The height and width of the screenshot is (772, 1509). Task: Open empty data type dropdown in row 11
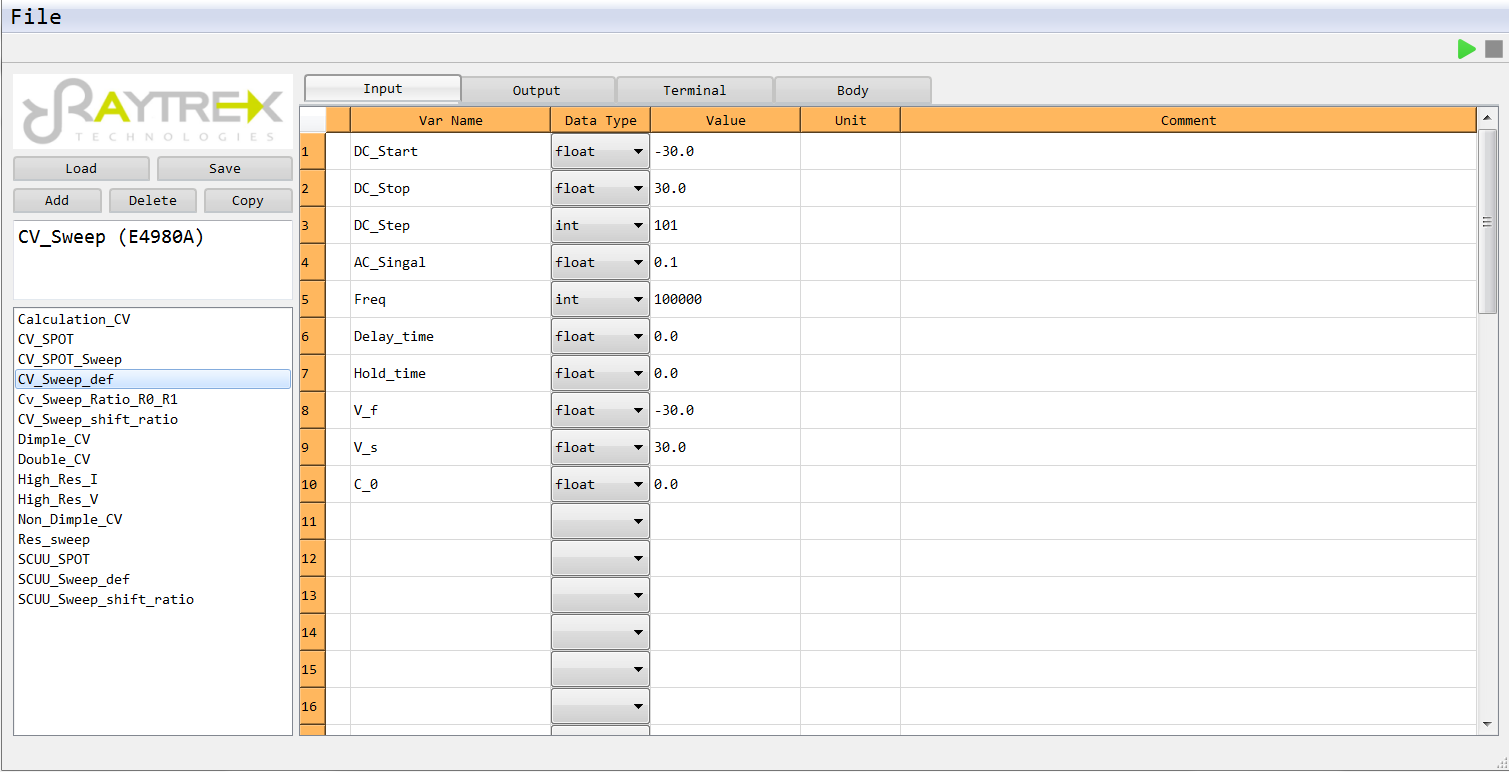tap(600, 521)
